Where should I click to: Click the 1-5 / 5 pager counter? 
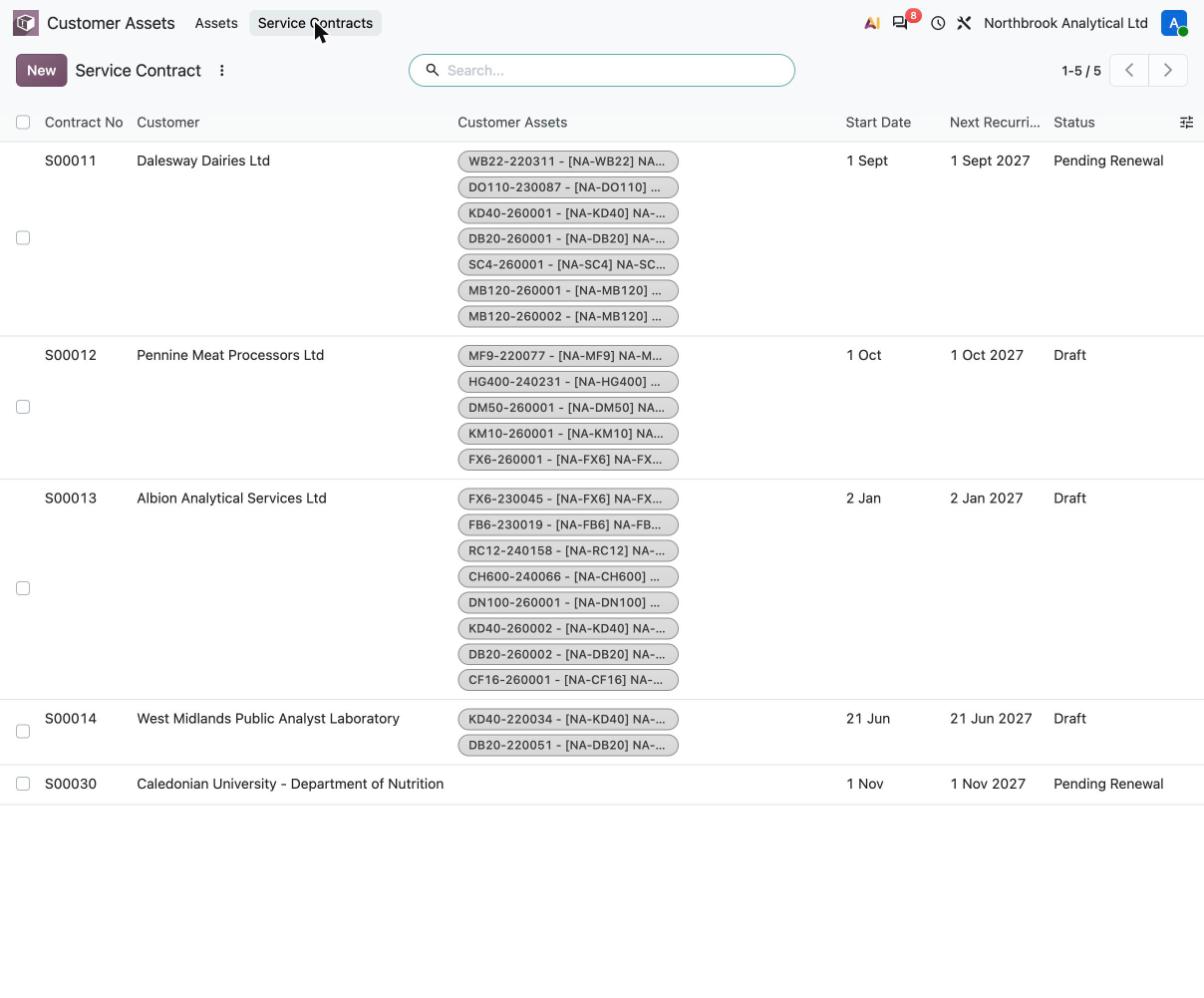click(x=1081, y=71)
